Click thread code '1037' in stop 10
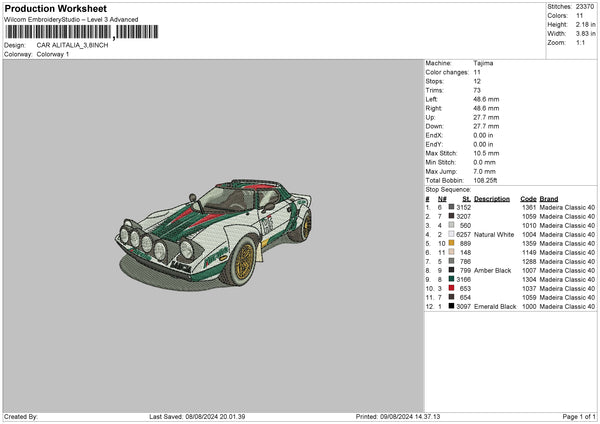The image size is (600, 424). tap(529, 289)
